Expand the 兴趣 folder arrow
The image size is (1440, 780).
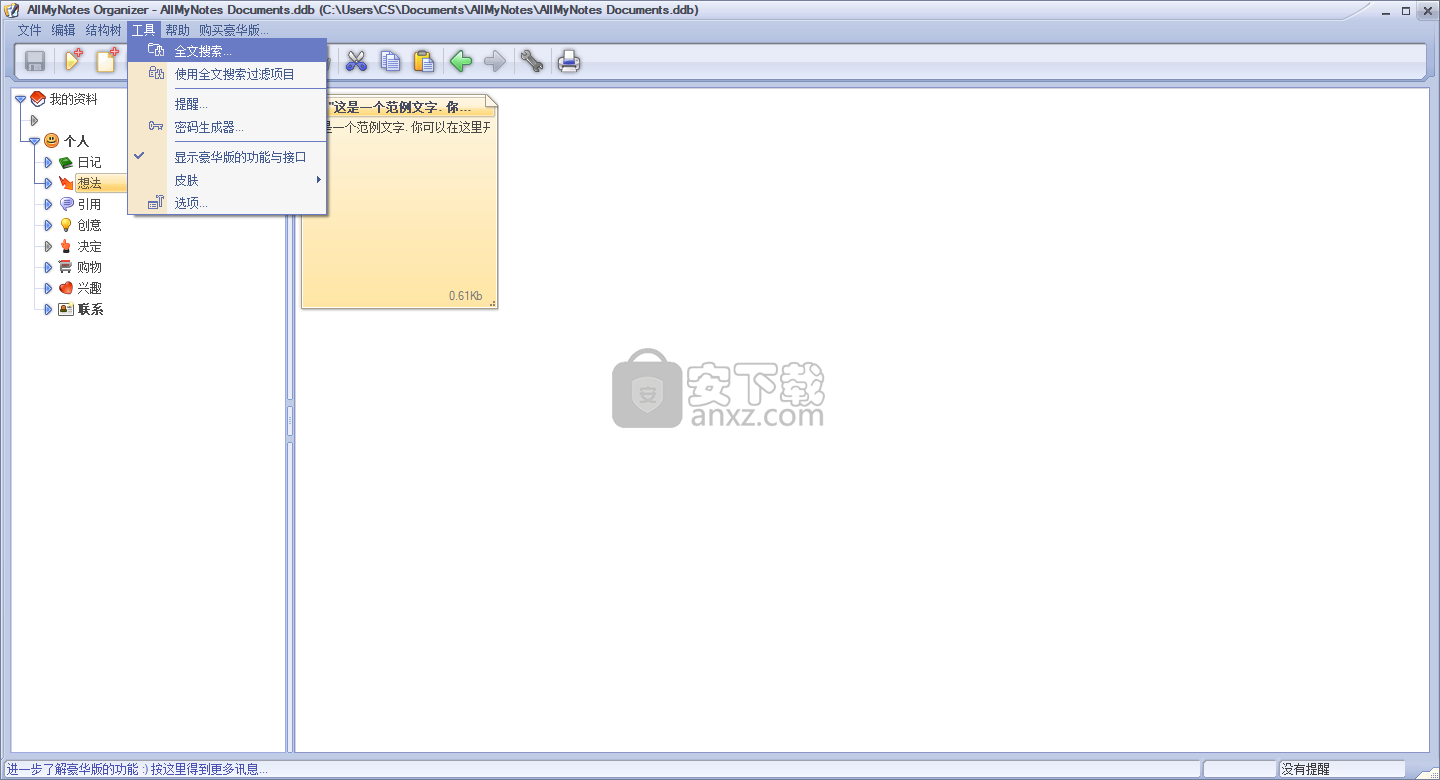(48, 288)
